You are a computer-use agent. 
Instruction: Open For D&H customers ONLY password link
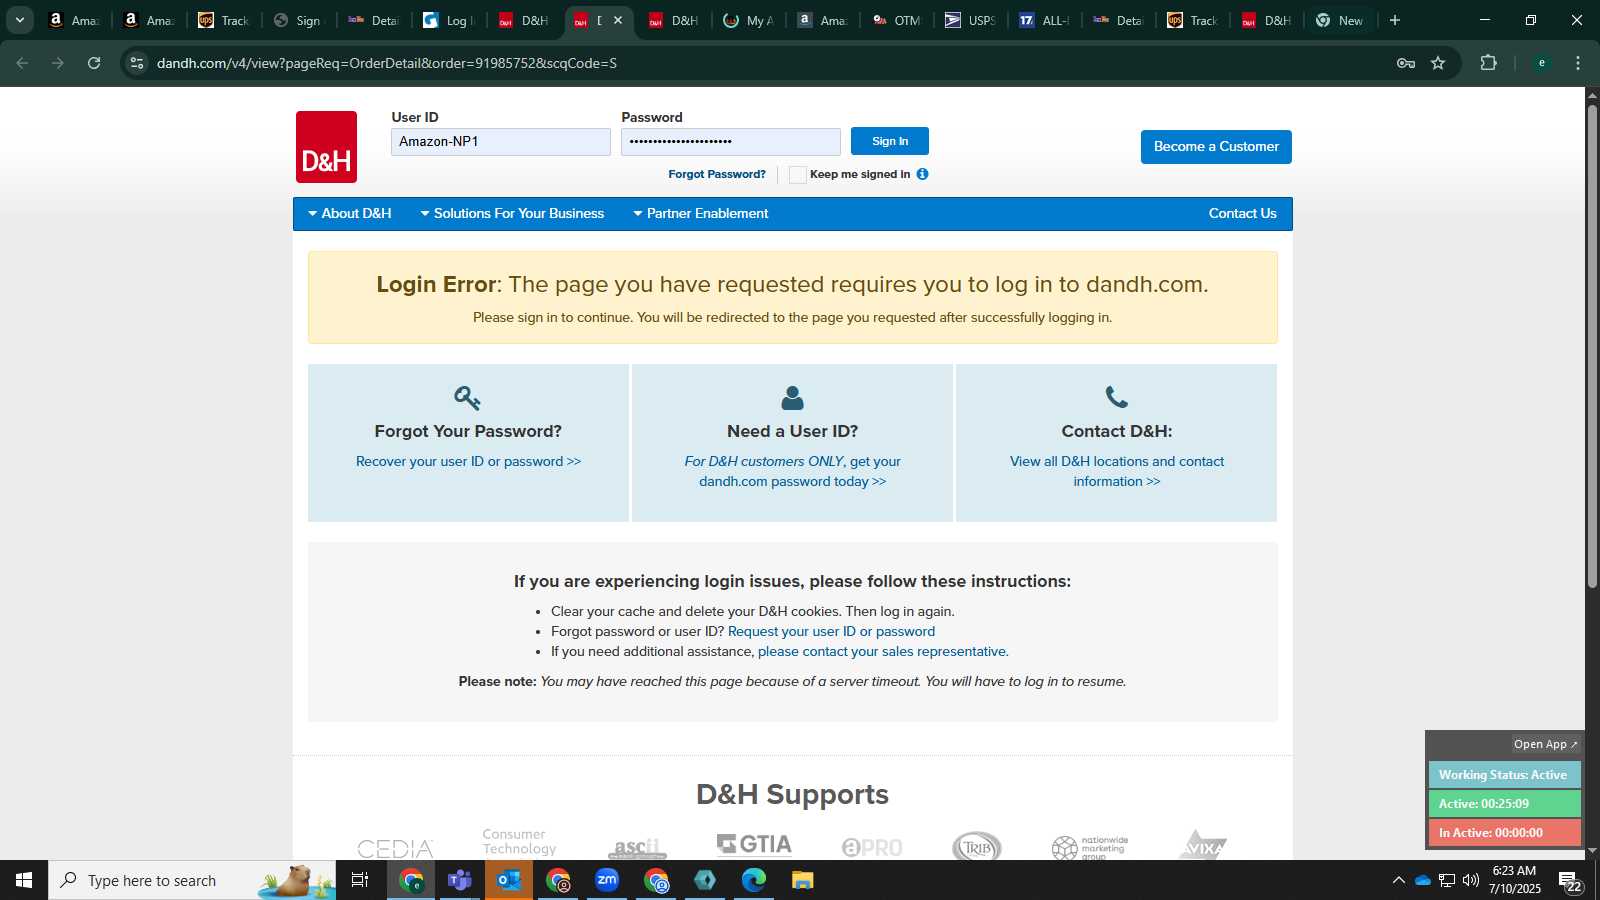click(792, 471)
